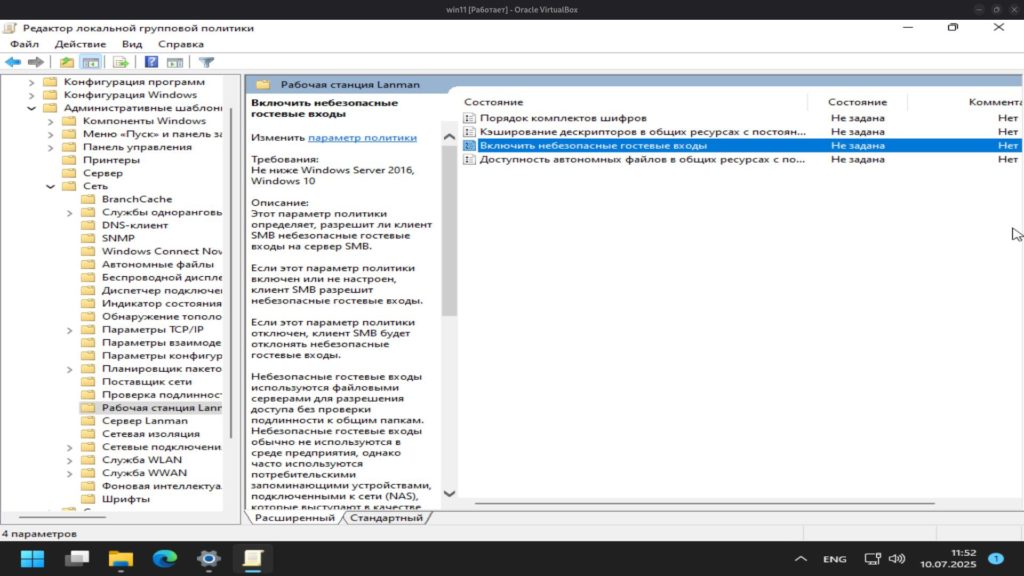Select the 'Сервер Lanman' folder in tree

coord(144,421)
